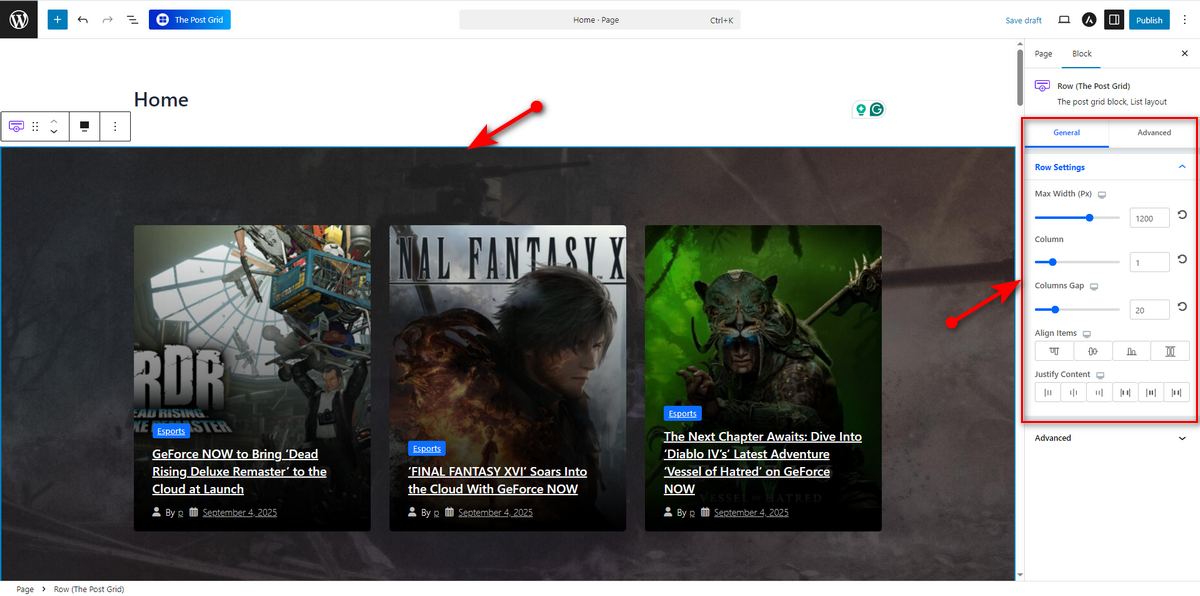Open the Justify Content responsive device icon

[1100, 375]
